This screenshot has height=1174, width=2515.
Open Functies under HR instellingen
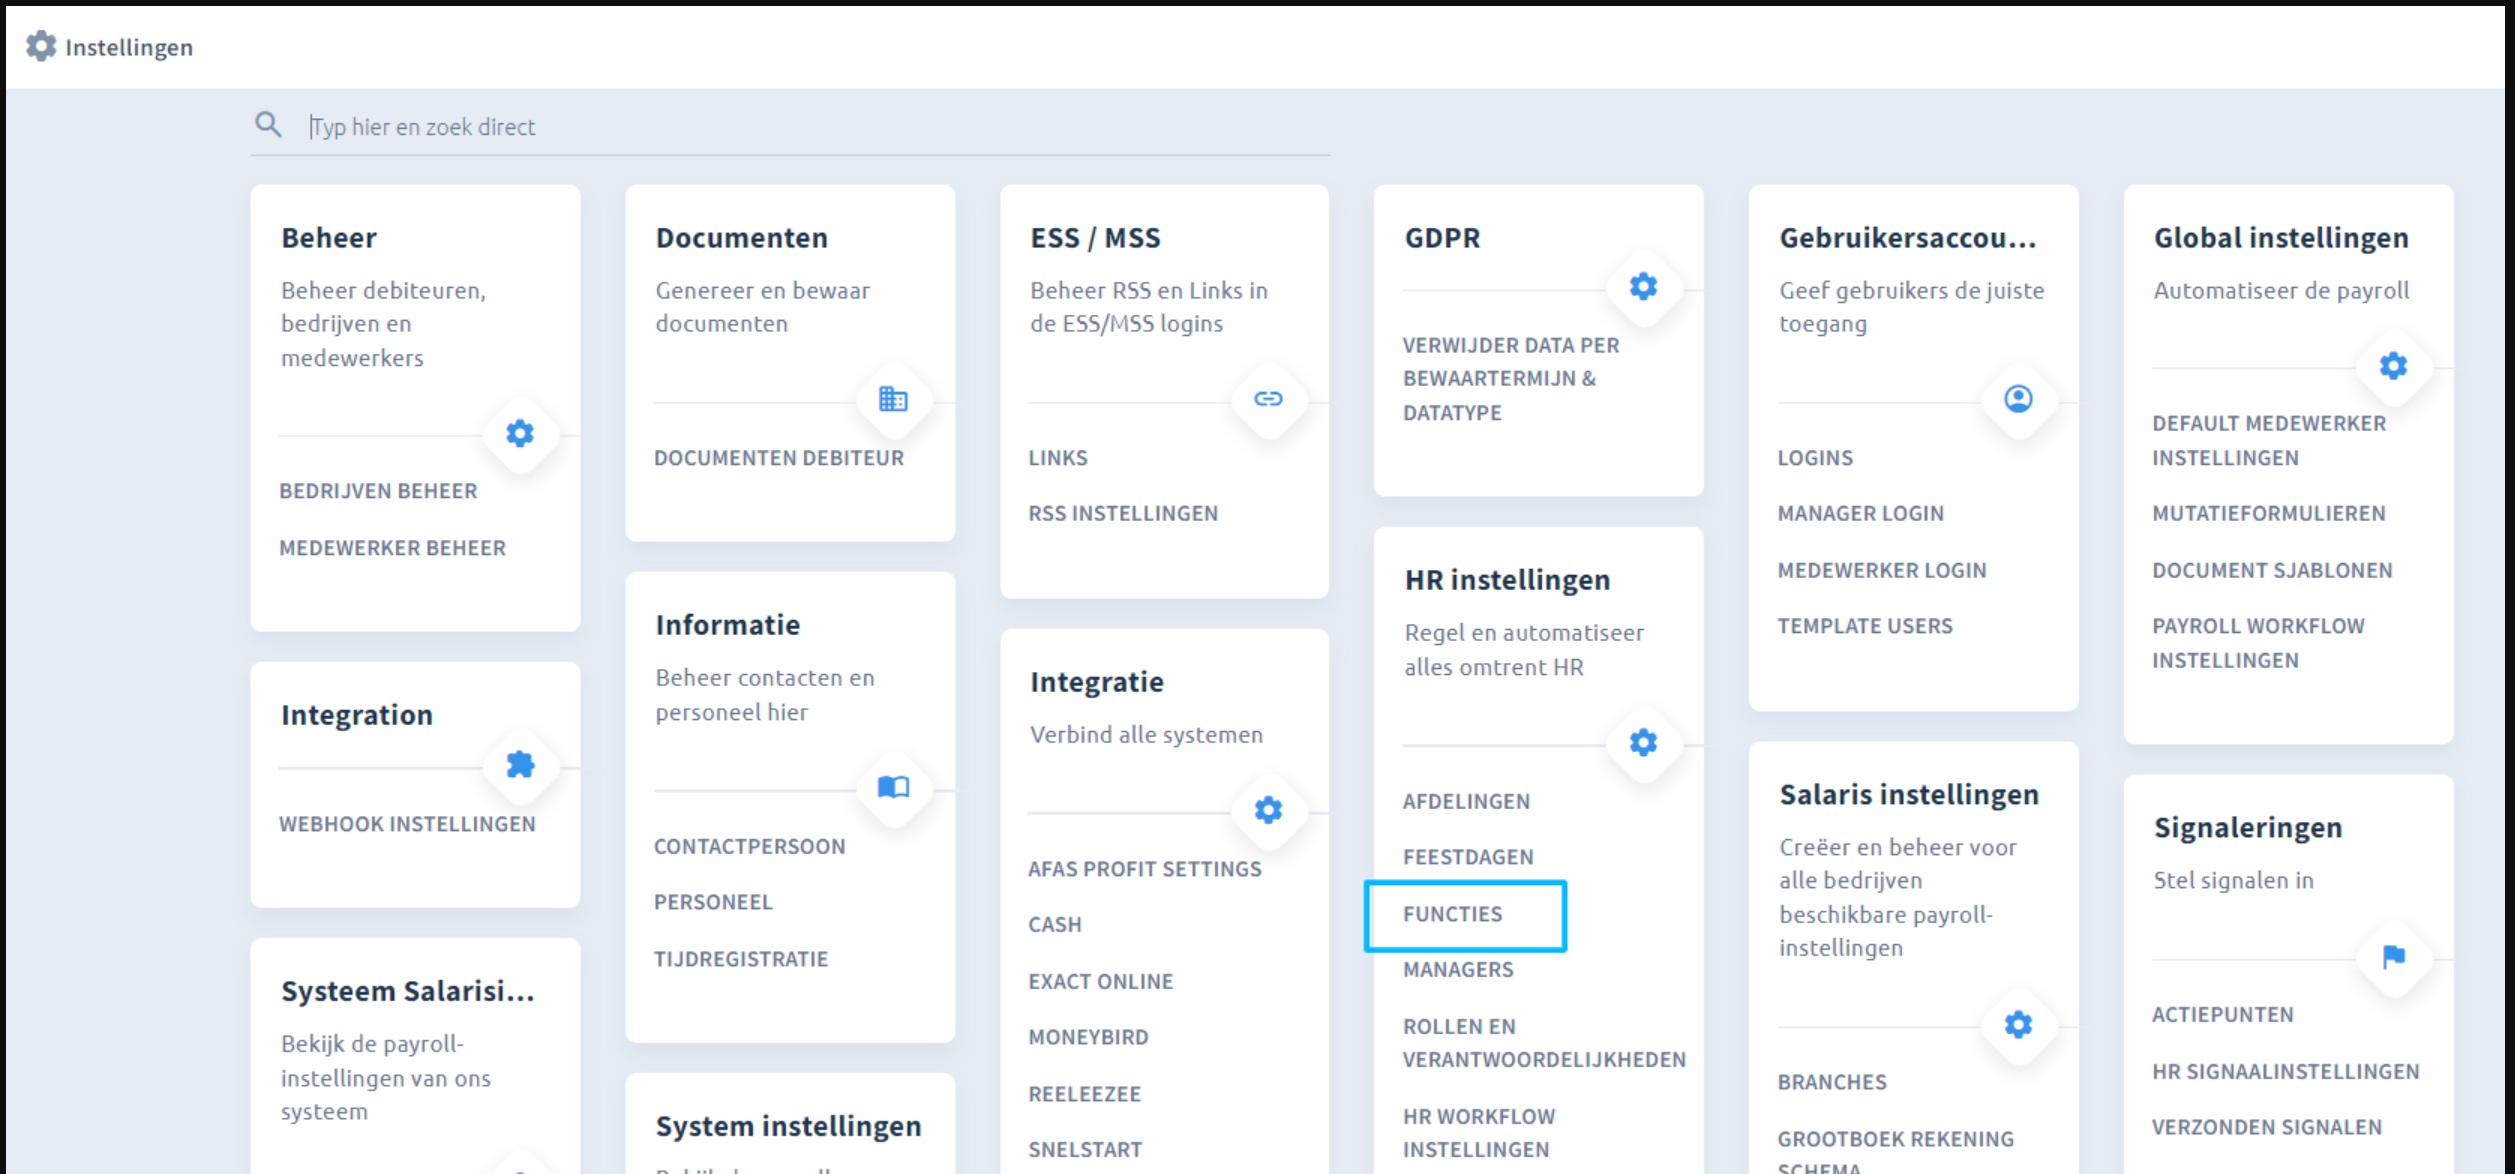[x=1452, y=914]
